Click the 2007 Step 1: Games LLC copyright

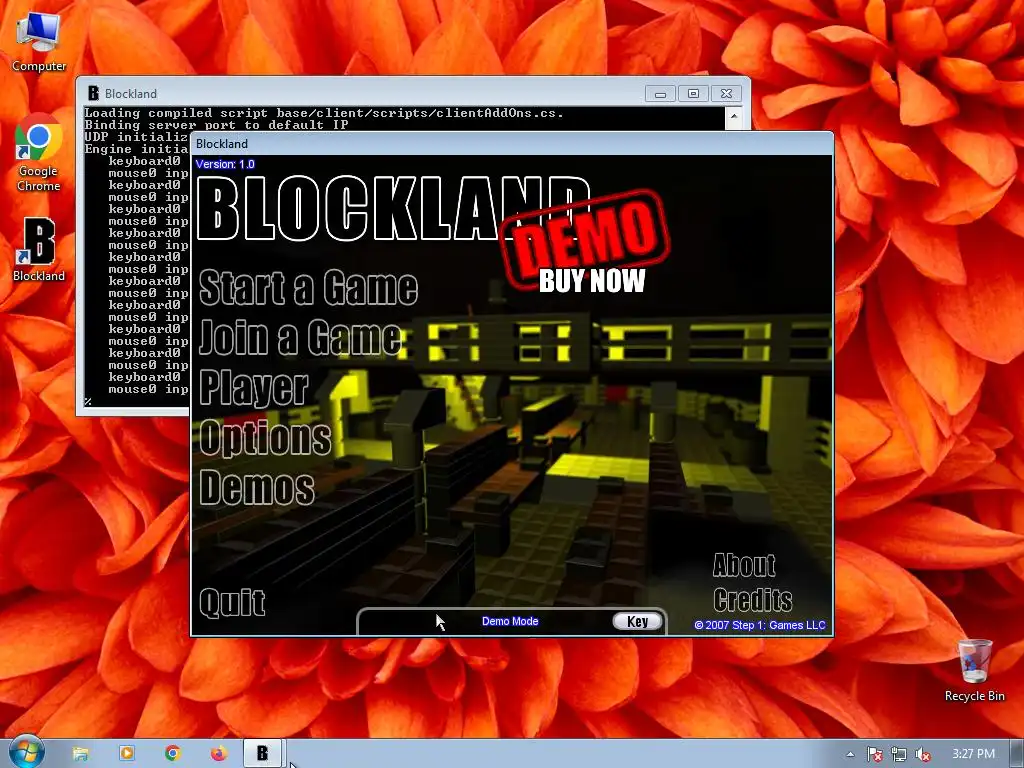point(760,625)
